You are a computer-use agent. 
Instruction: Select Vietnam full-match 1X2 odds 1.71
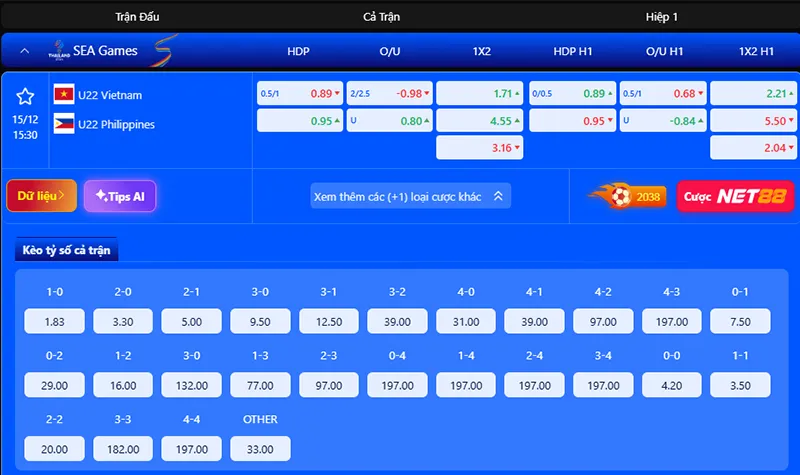pos(479,94)
